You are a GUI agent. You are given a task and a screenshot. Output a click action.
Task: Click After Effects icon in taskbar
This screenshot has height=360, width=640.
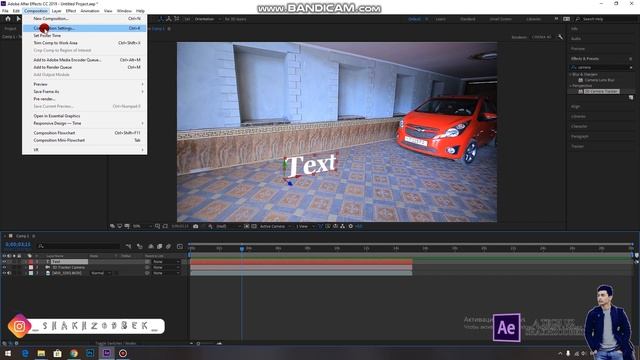[107, 353]
